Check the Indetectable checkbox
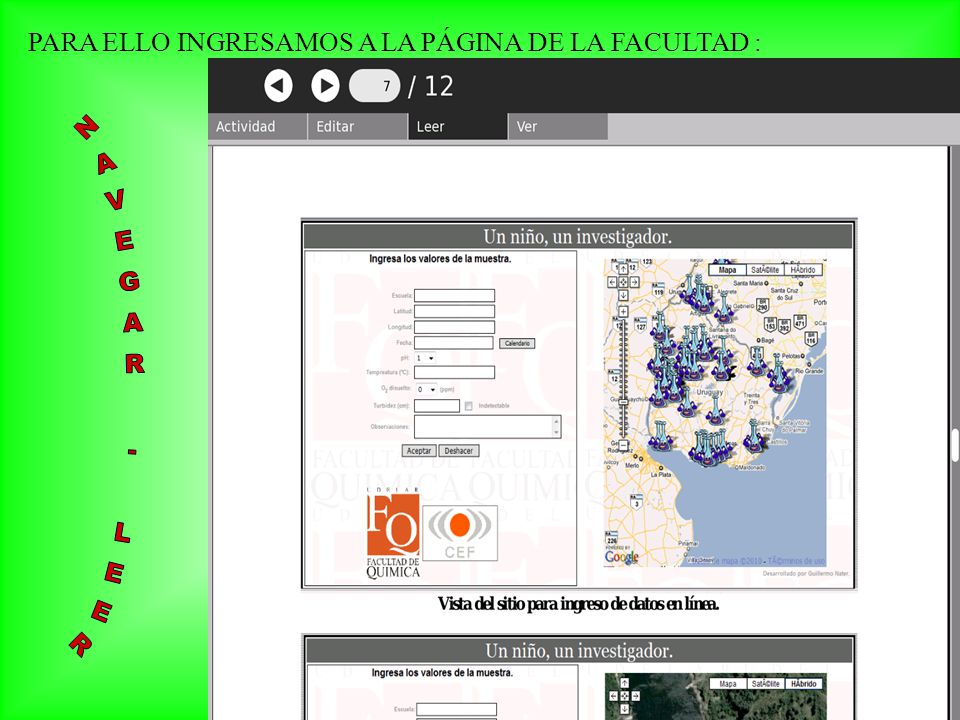 point(468,406)
